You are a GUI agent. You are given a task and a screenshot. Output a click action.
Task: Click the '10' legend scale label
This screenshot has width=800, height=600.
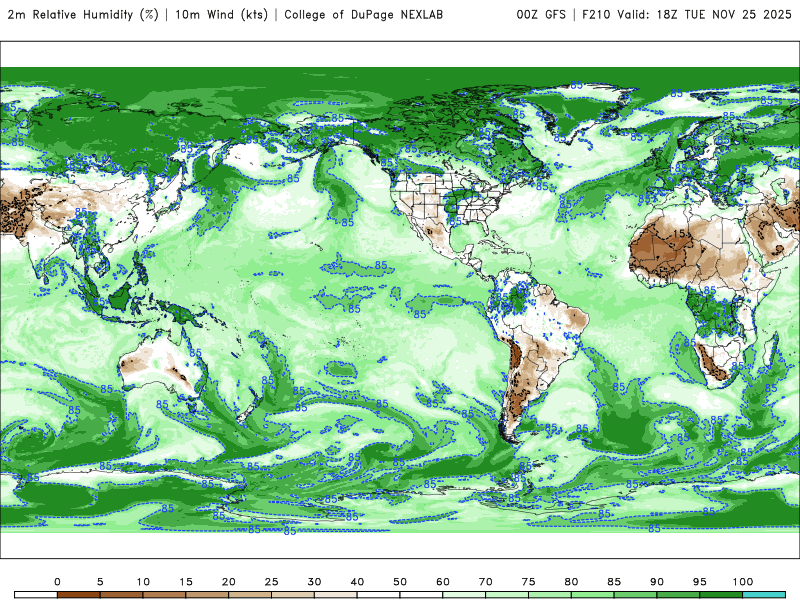pyautogui.click(x=143, y=582)
